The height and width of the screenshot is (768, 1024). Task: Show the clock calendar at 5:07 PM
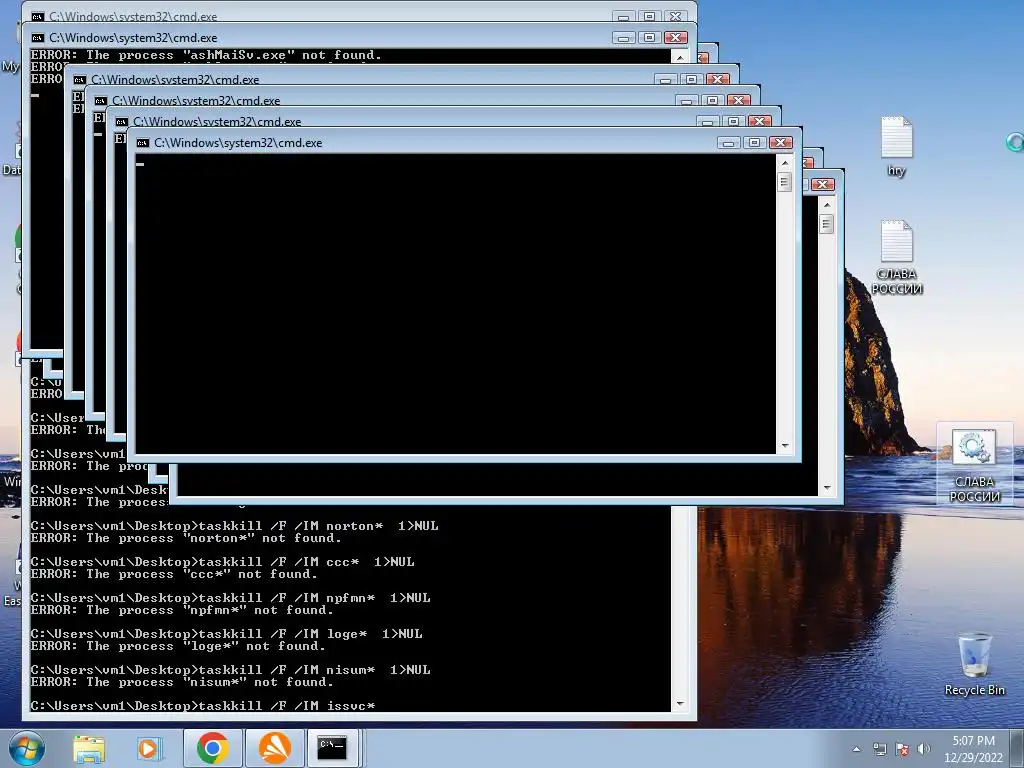pyautogui.click(x=973, y=749)
